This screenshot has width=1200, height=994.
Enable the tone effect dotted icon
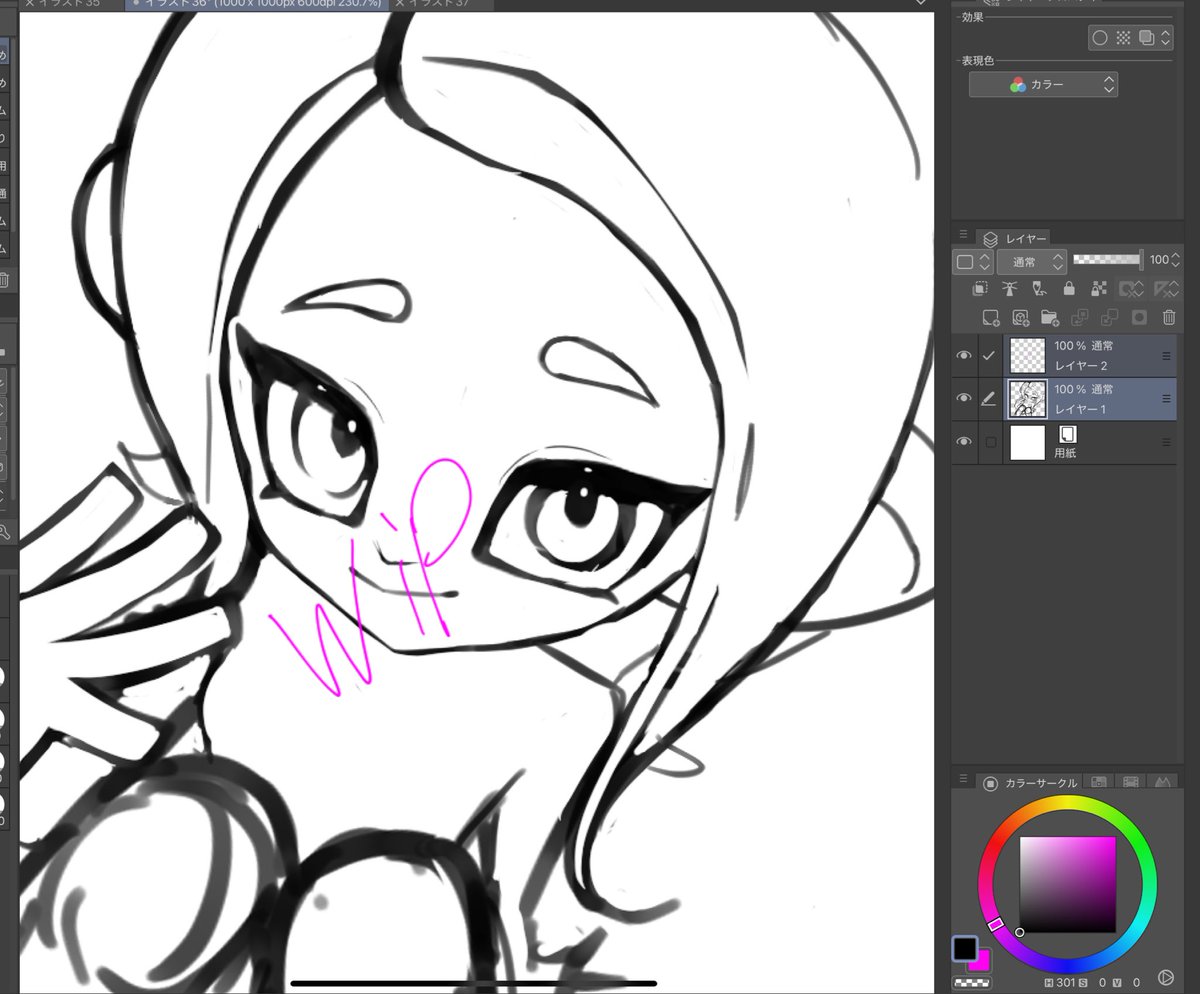(x=1123, y=38)
